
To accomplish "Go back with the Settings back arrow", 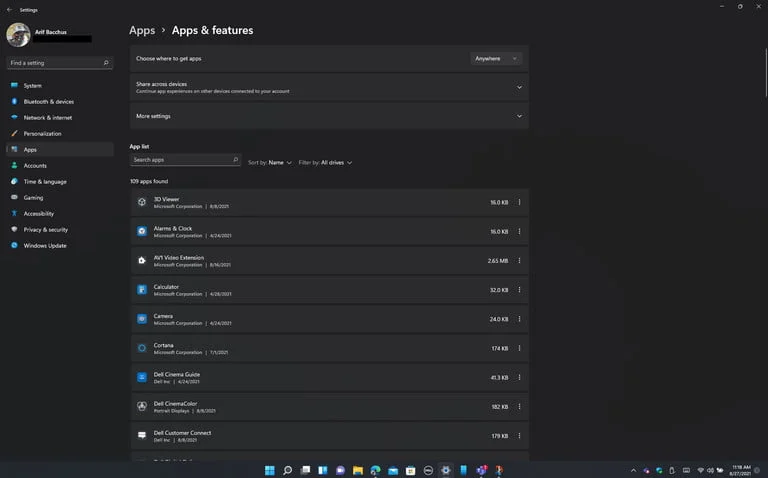I will click(9, 9).
